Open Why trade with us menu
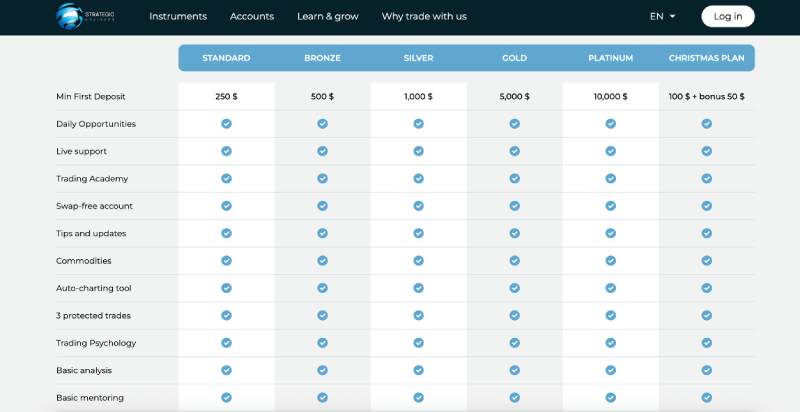 click(x=424, y=16)
